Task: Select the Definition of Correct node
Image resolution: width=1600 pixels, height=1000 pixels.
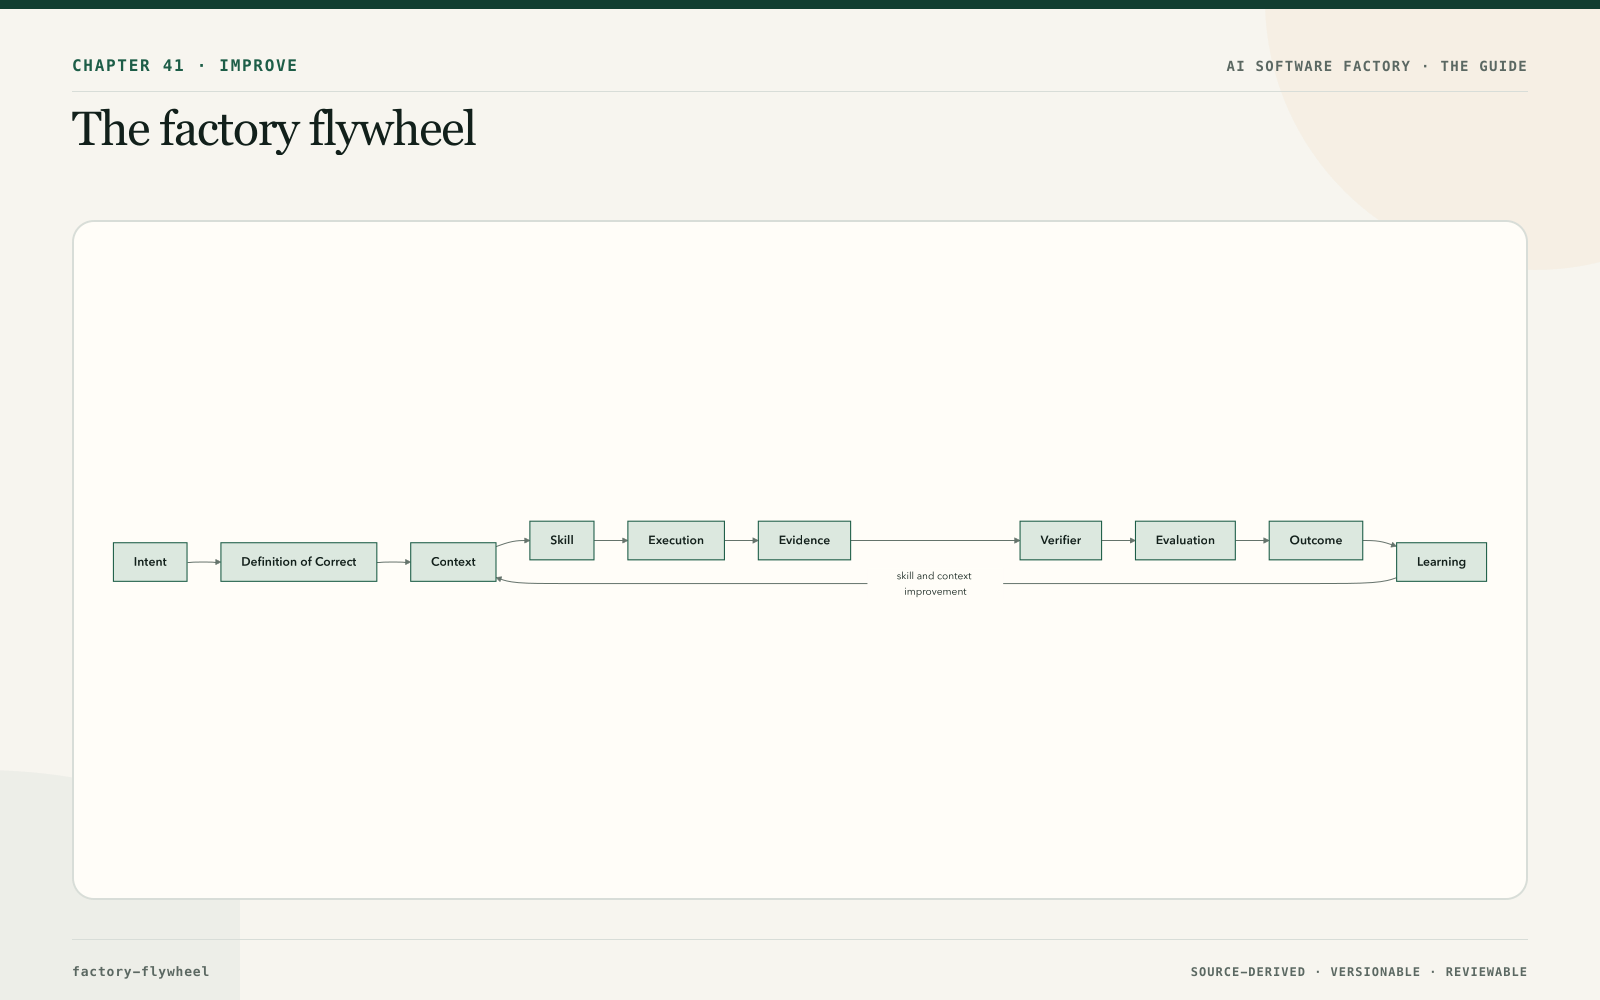Action: pos(299,562)
